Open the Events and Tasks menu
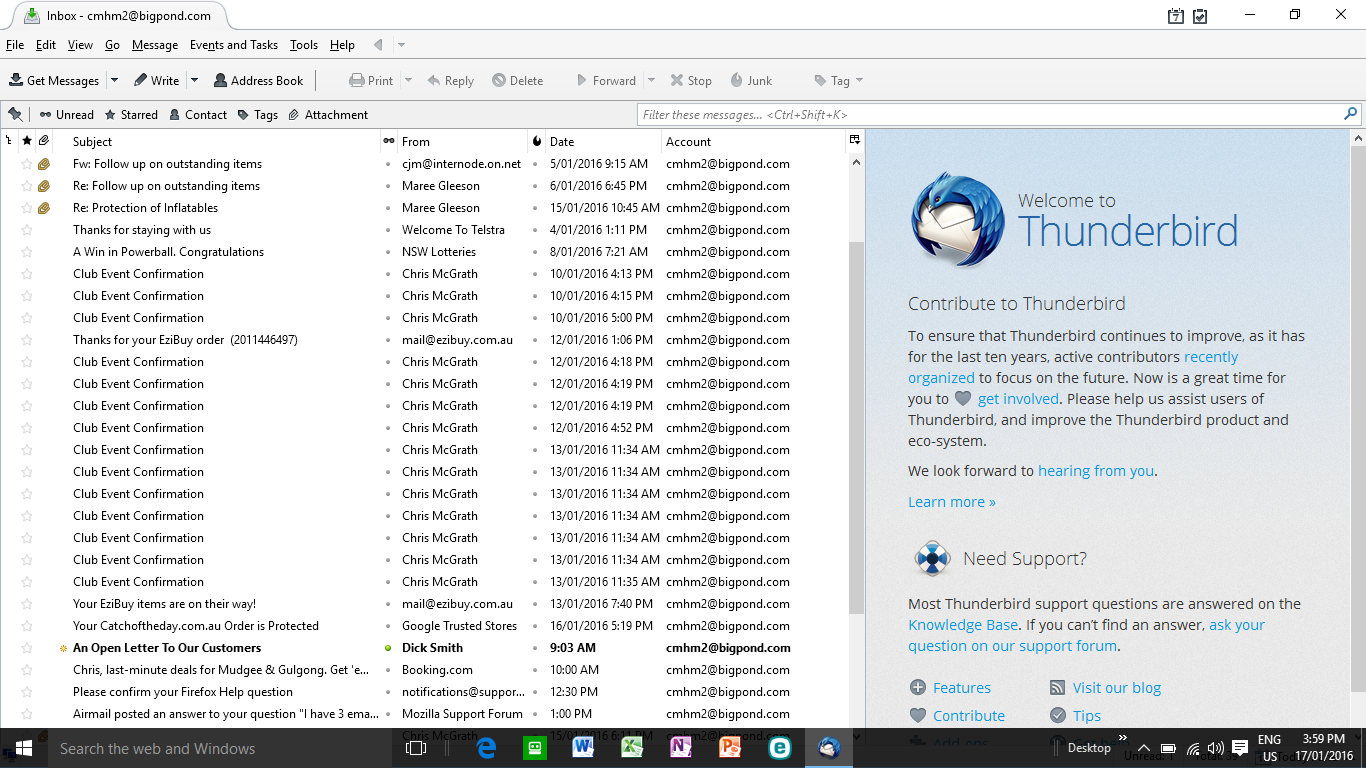 coord(233,45)
